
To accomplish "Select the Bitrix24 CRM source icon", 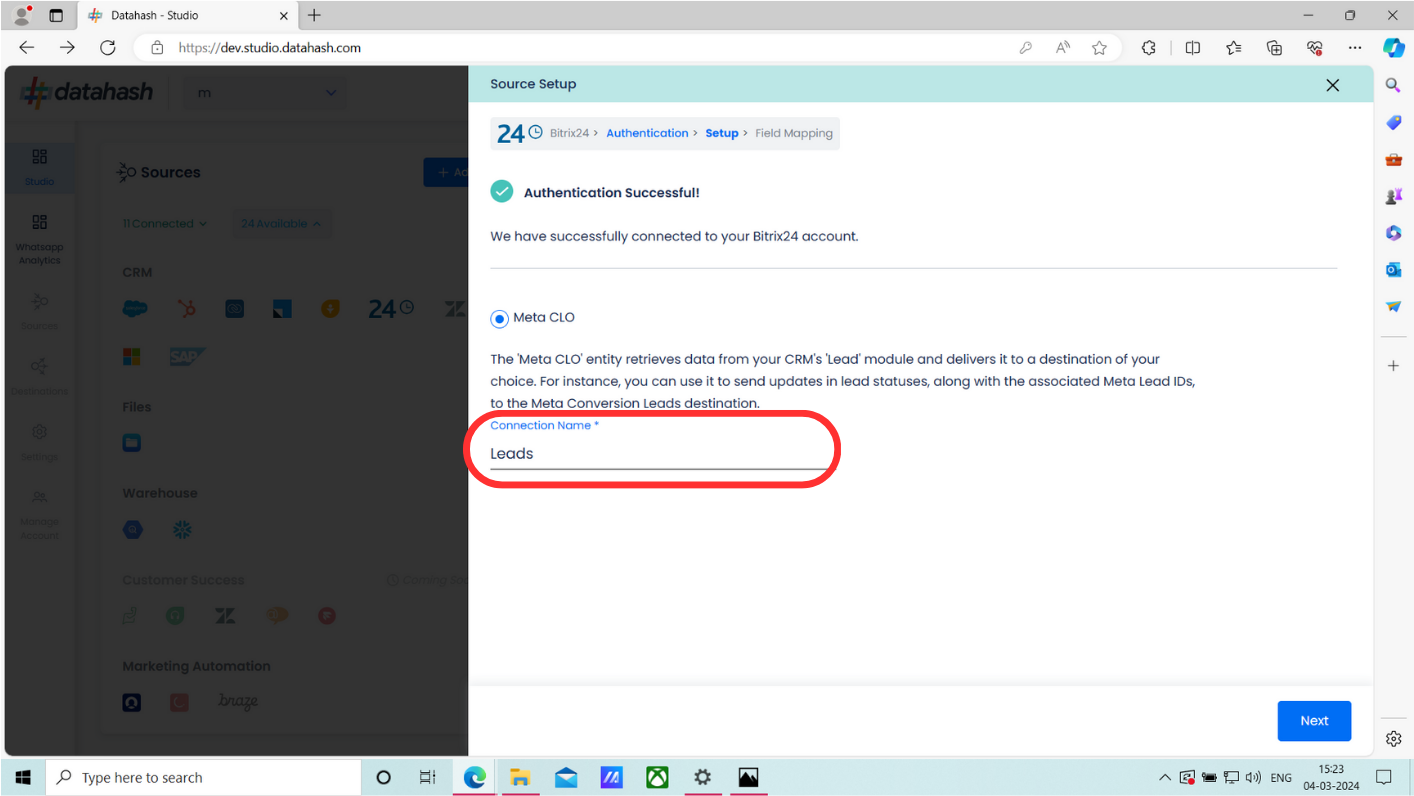I will 390,309.
